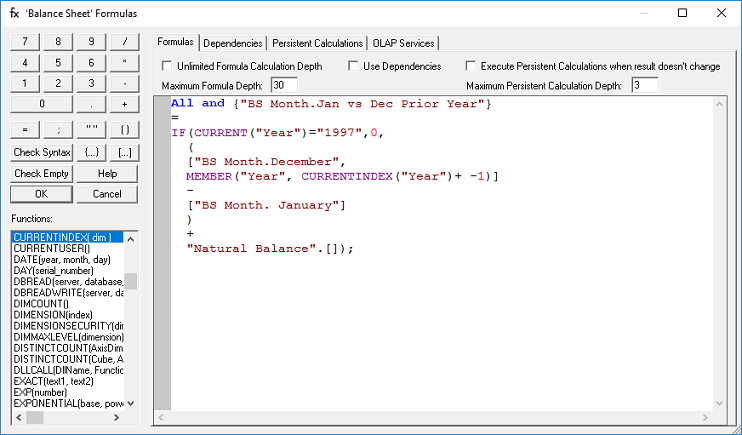Click the Maximum Persistent Calculation Depth field

(645, 85)
